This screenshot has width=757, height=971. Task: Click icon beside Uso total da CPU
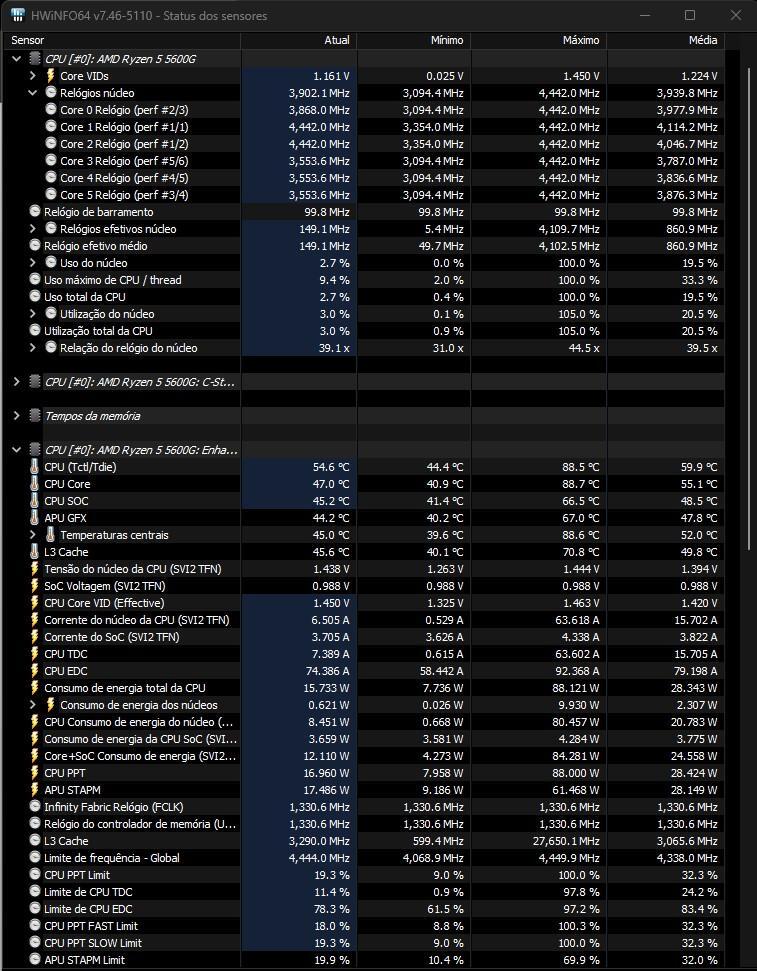pyautogui.click(x=35, y=297)
